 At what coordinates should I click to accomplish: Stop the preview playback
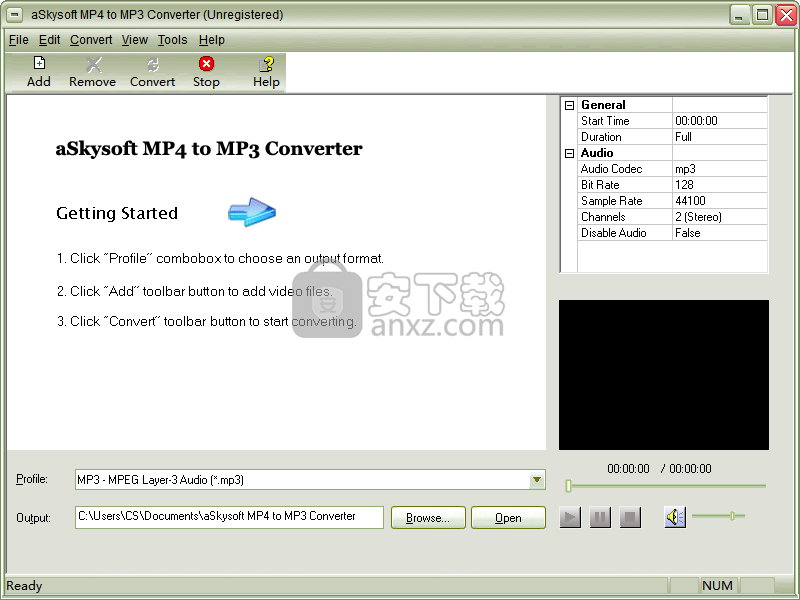point(630,517)
